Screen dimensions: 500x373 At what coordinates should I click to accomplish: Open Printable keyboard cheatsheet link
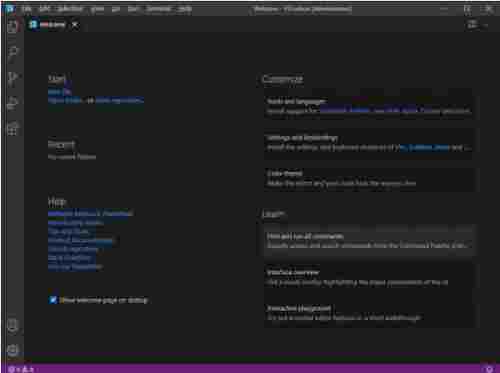[90, 213]
